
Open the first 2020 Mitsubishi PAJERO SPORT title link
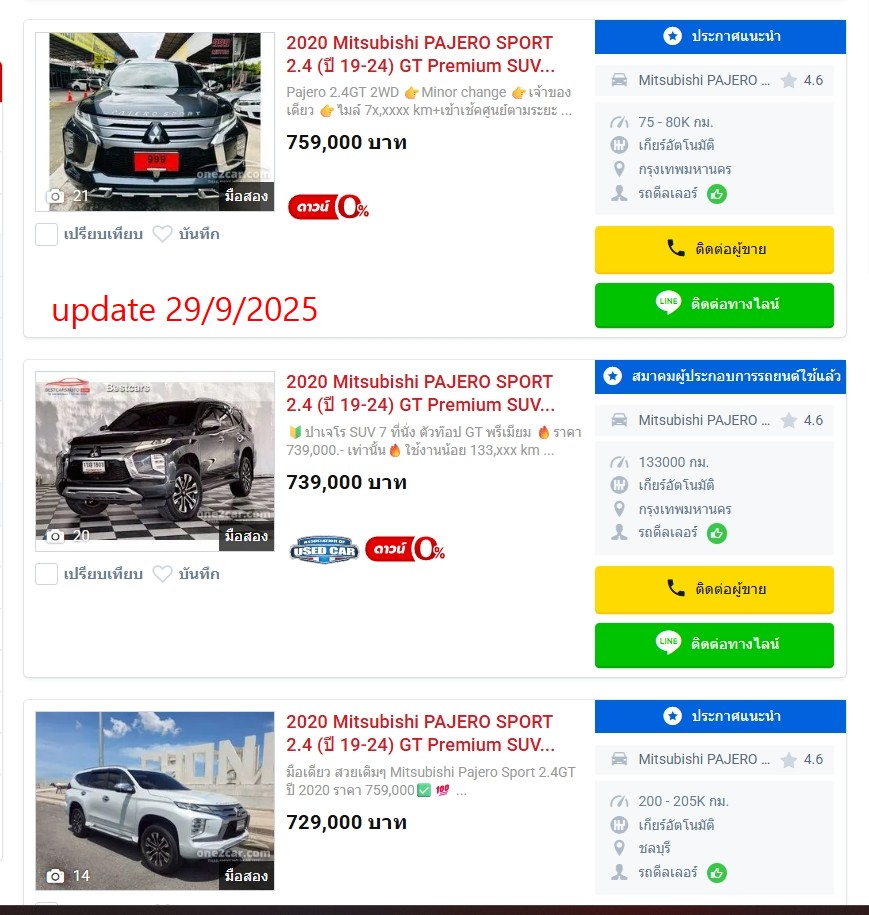point(420,54)
